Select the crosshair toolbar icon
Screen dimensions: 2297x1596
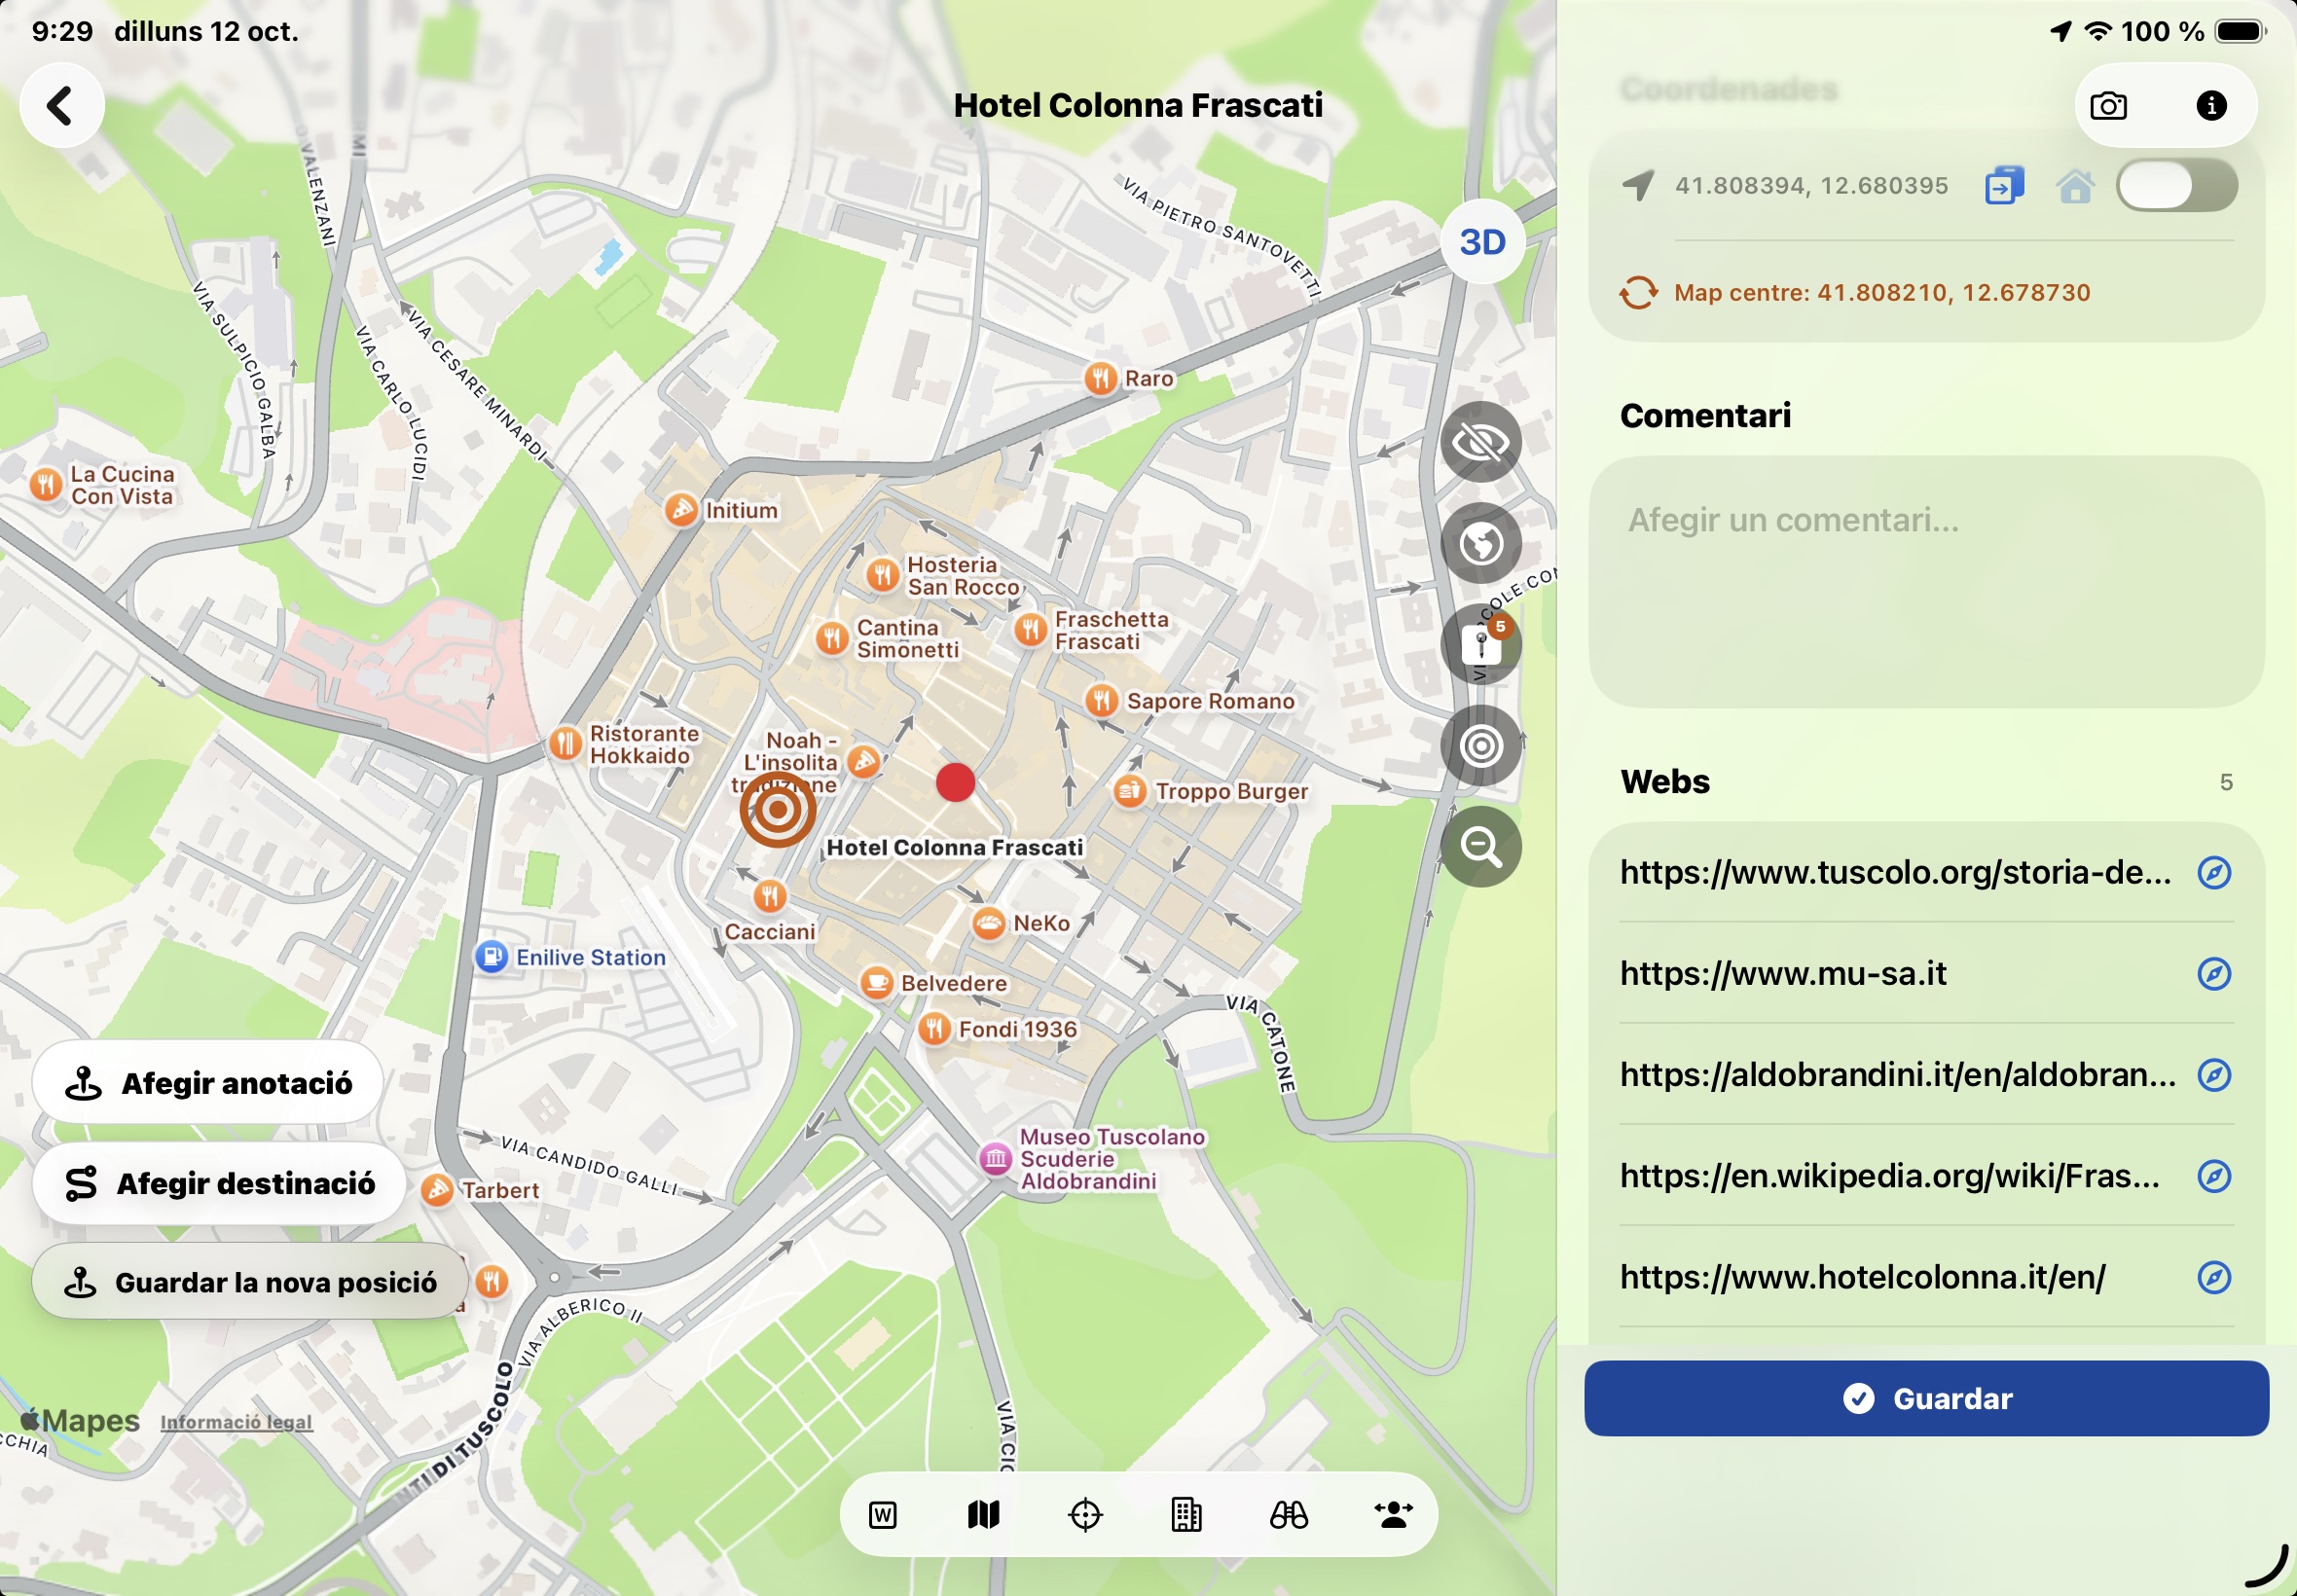tap(1086, 1516)
